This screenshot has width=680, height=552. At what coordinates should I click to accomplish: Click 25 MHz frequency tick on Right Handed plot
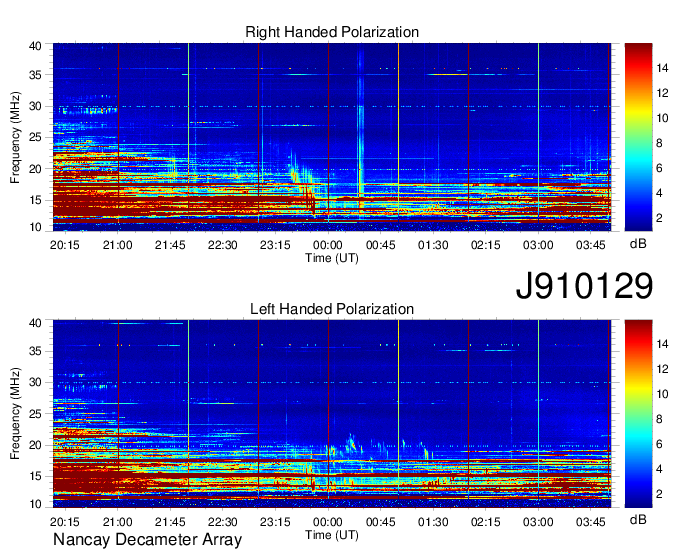[x=35, y=138]
